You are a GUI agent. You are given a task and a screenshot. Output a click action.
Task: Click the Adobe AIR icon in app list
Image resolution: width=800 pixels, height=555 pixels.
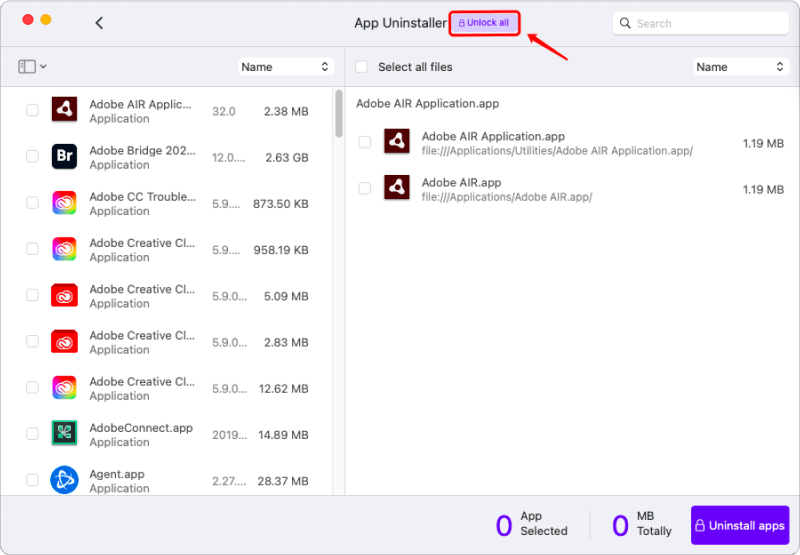click(x=64, y=109)
